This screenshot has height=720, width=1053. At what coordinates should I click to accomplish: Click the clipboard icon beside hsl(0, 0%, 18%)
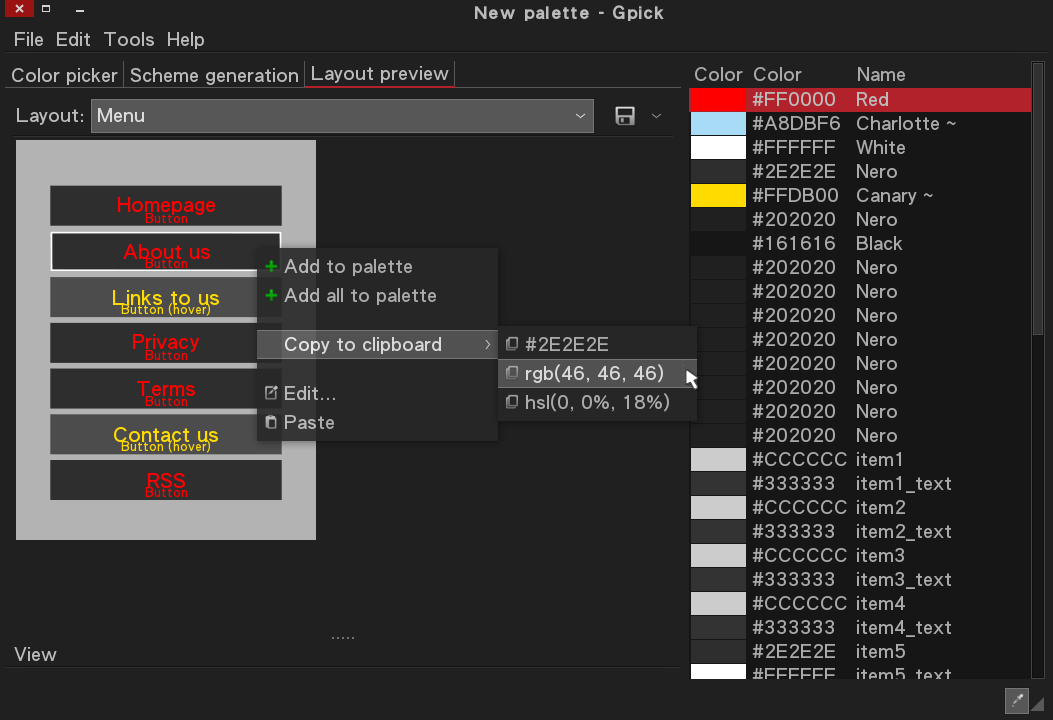(512, 402)
